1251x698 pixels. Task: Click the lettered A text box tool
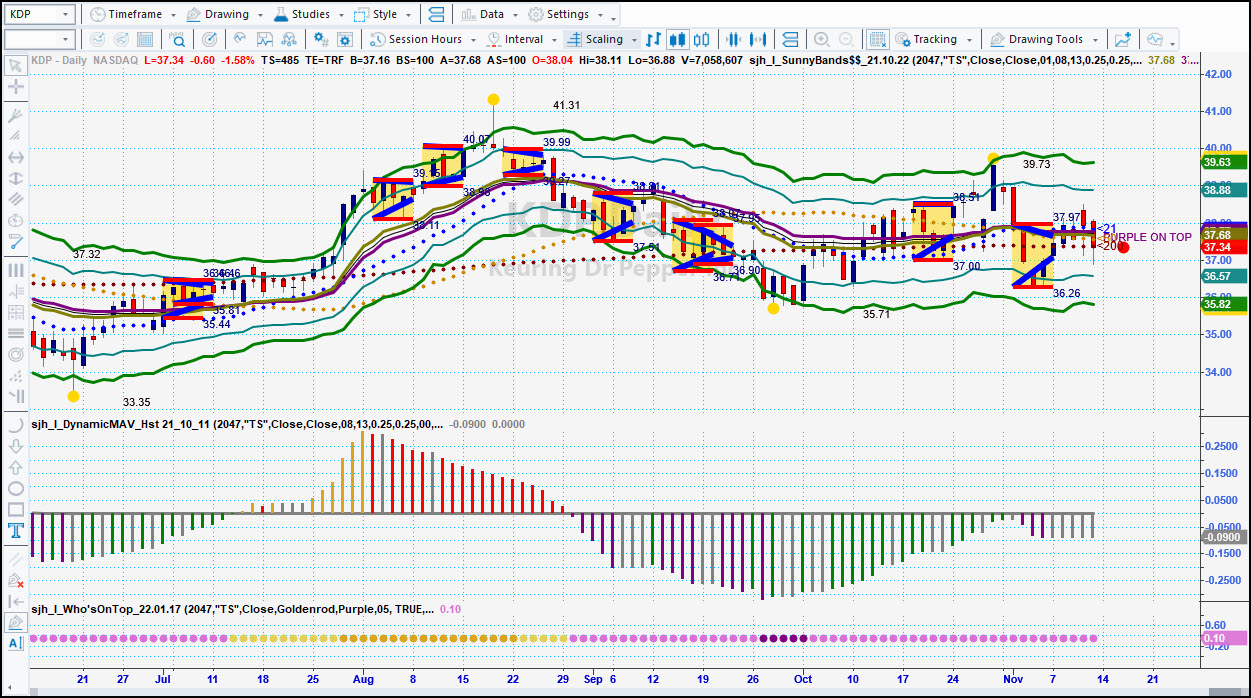click(x=16, y=643)
